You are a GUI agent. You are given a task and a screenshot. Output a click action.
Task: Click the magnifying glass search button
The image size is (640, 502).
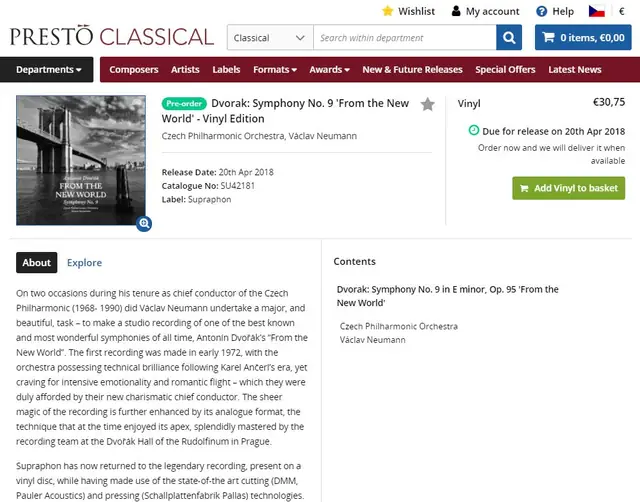[x=509, y=38]
